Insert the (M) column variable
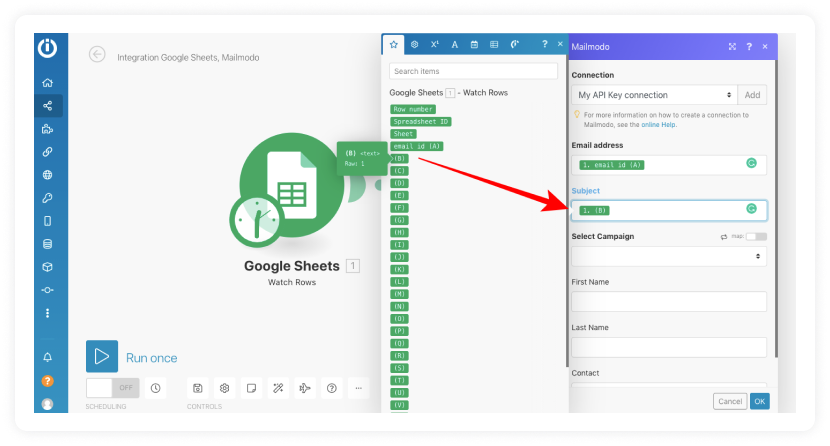Image resolution: width=830 pixels, height=446 pixels. coord(399,294)
